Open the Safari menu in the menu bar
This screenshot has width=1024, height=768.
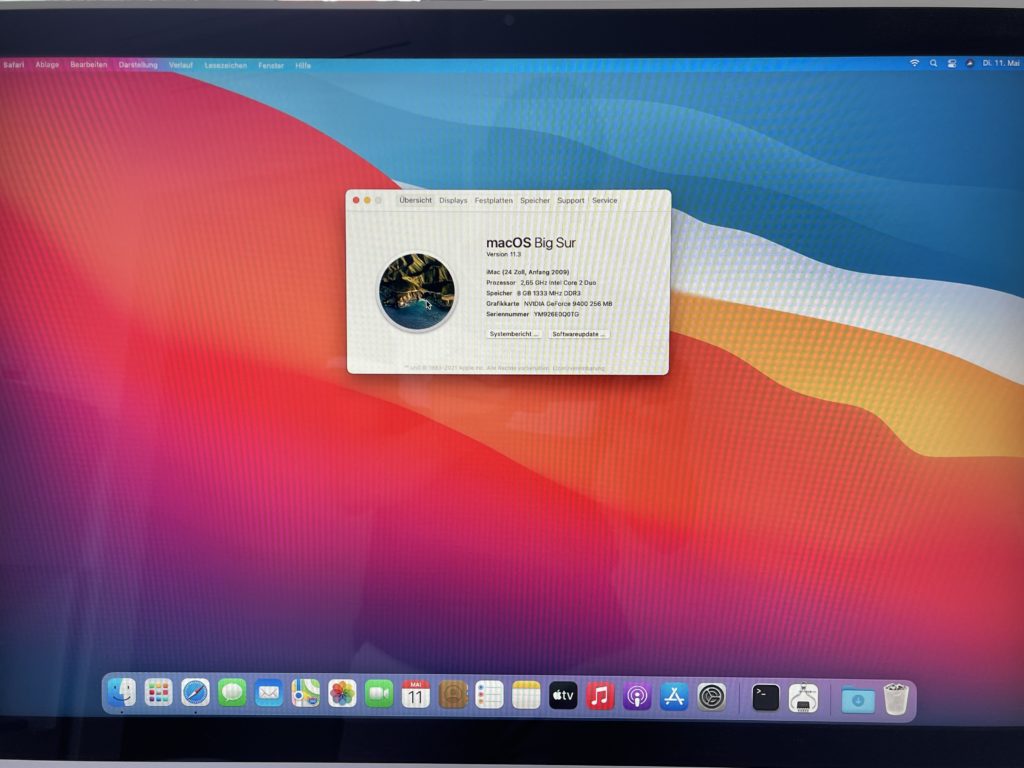click(x=13, y=65)
